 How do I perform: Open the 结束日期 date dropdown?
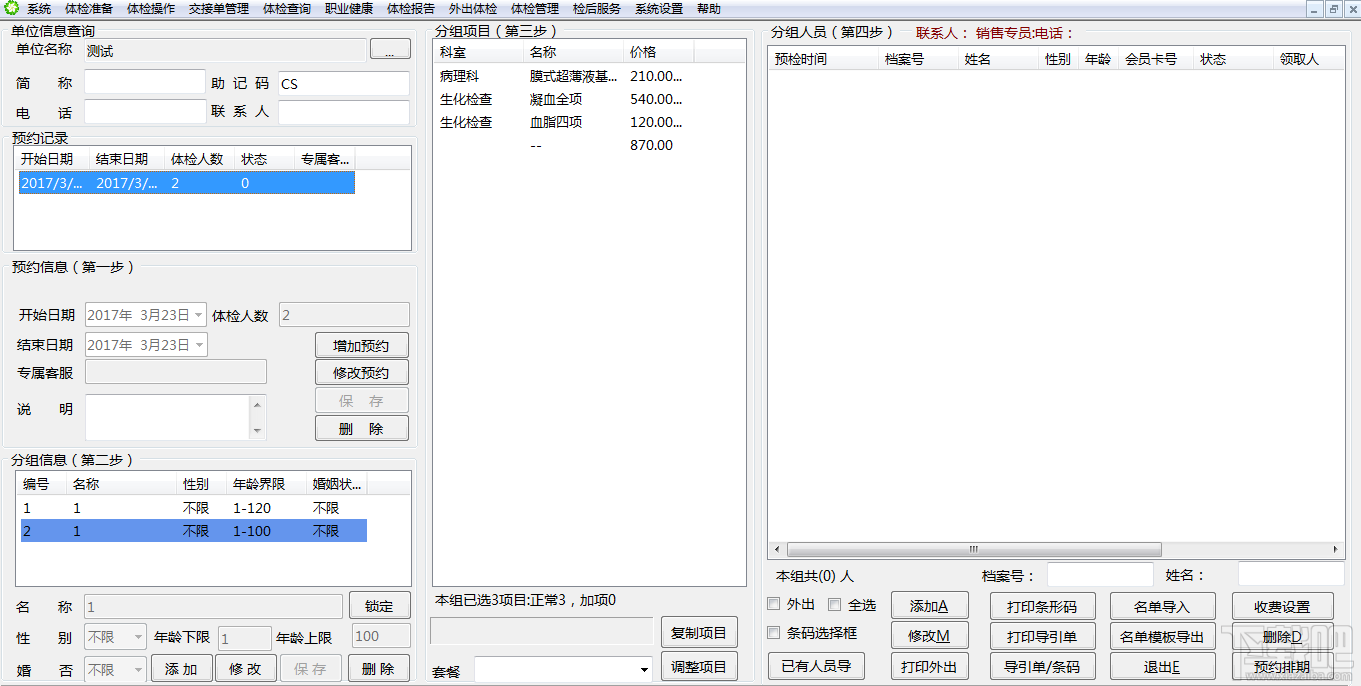click(199, 345)
